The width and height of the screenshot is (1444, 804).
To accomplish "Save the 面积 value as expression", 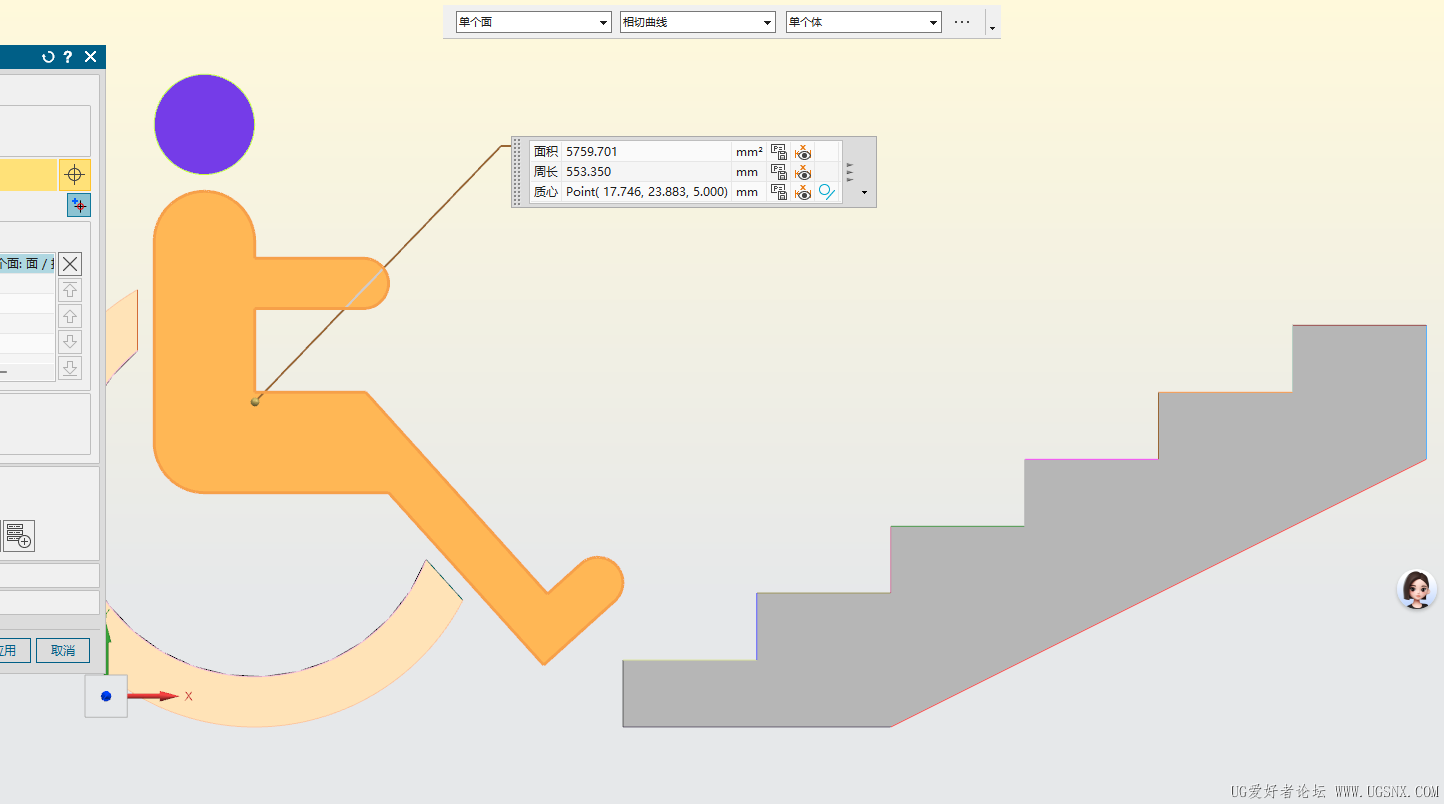I will tap(778, 152).
